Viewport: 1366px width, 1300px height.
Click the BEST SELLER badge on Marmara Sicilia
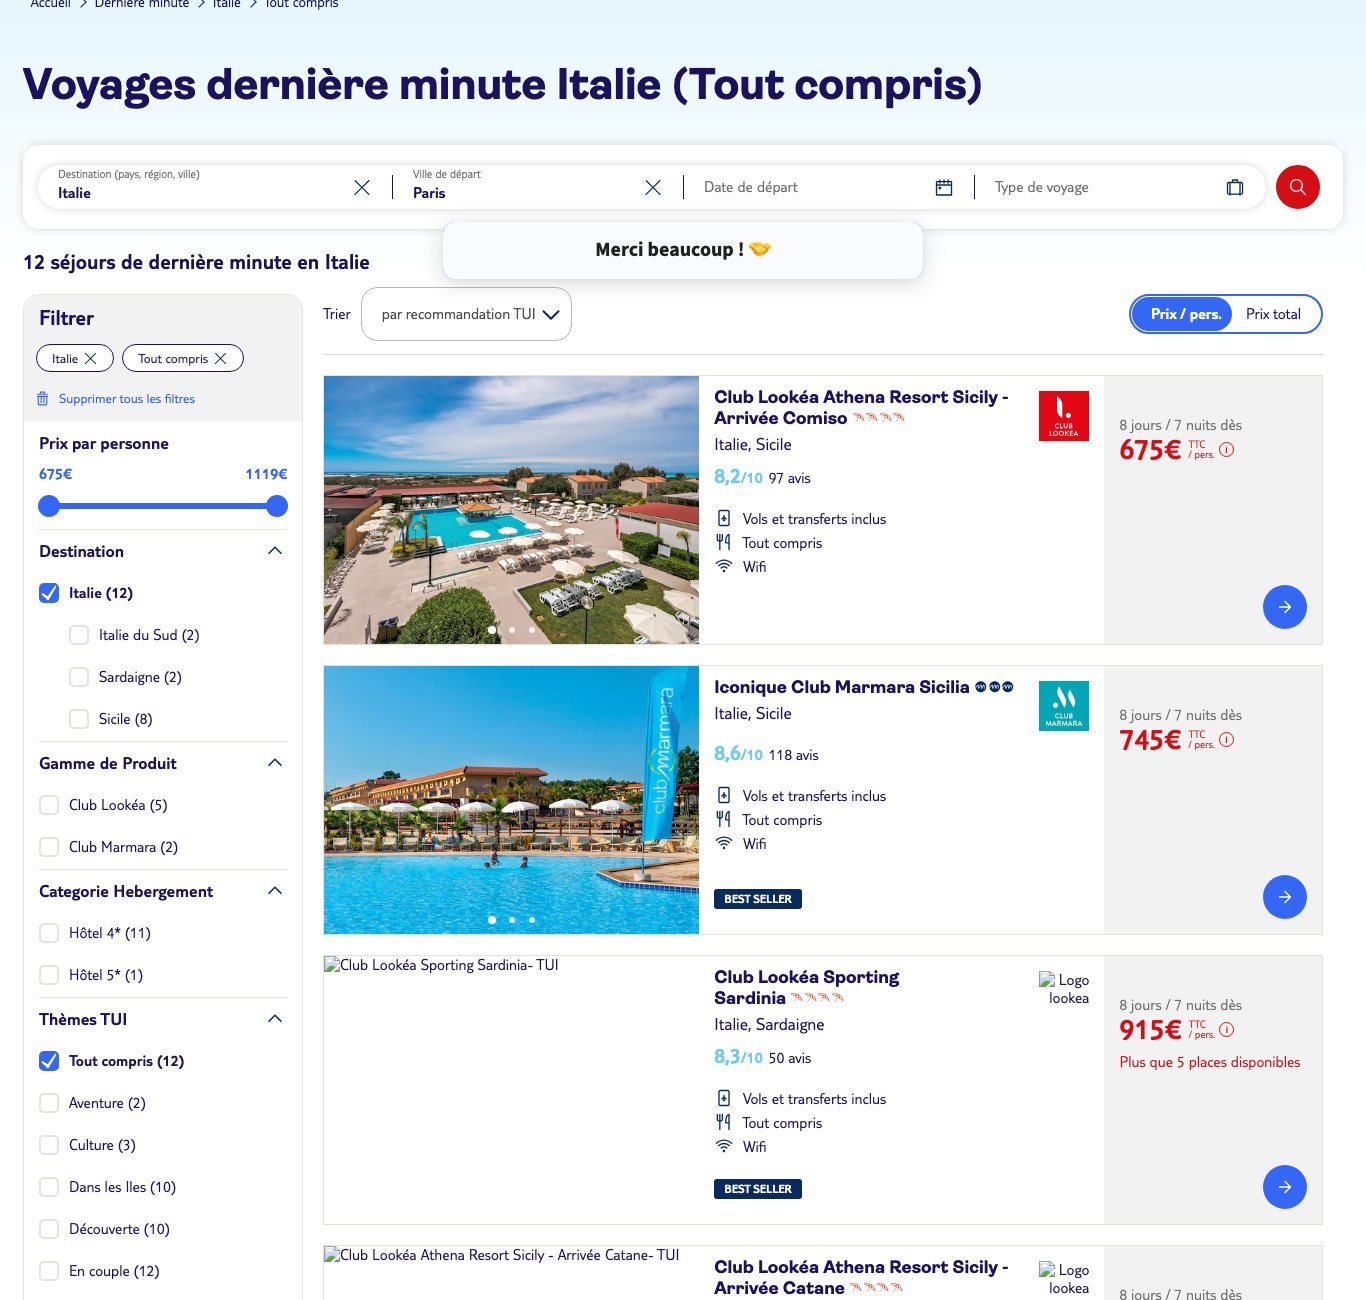point(758,899)
